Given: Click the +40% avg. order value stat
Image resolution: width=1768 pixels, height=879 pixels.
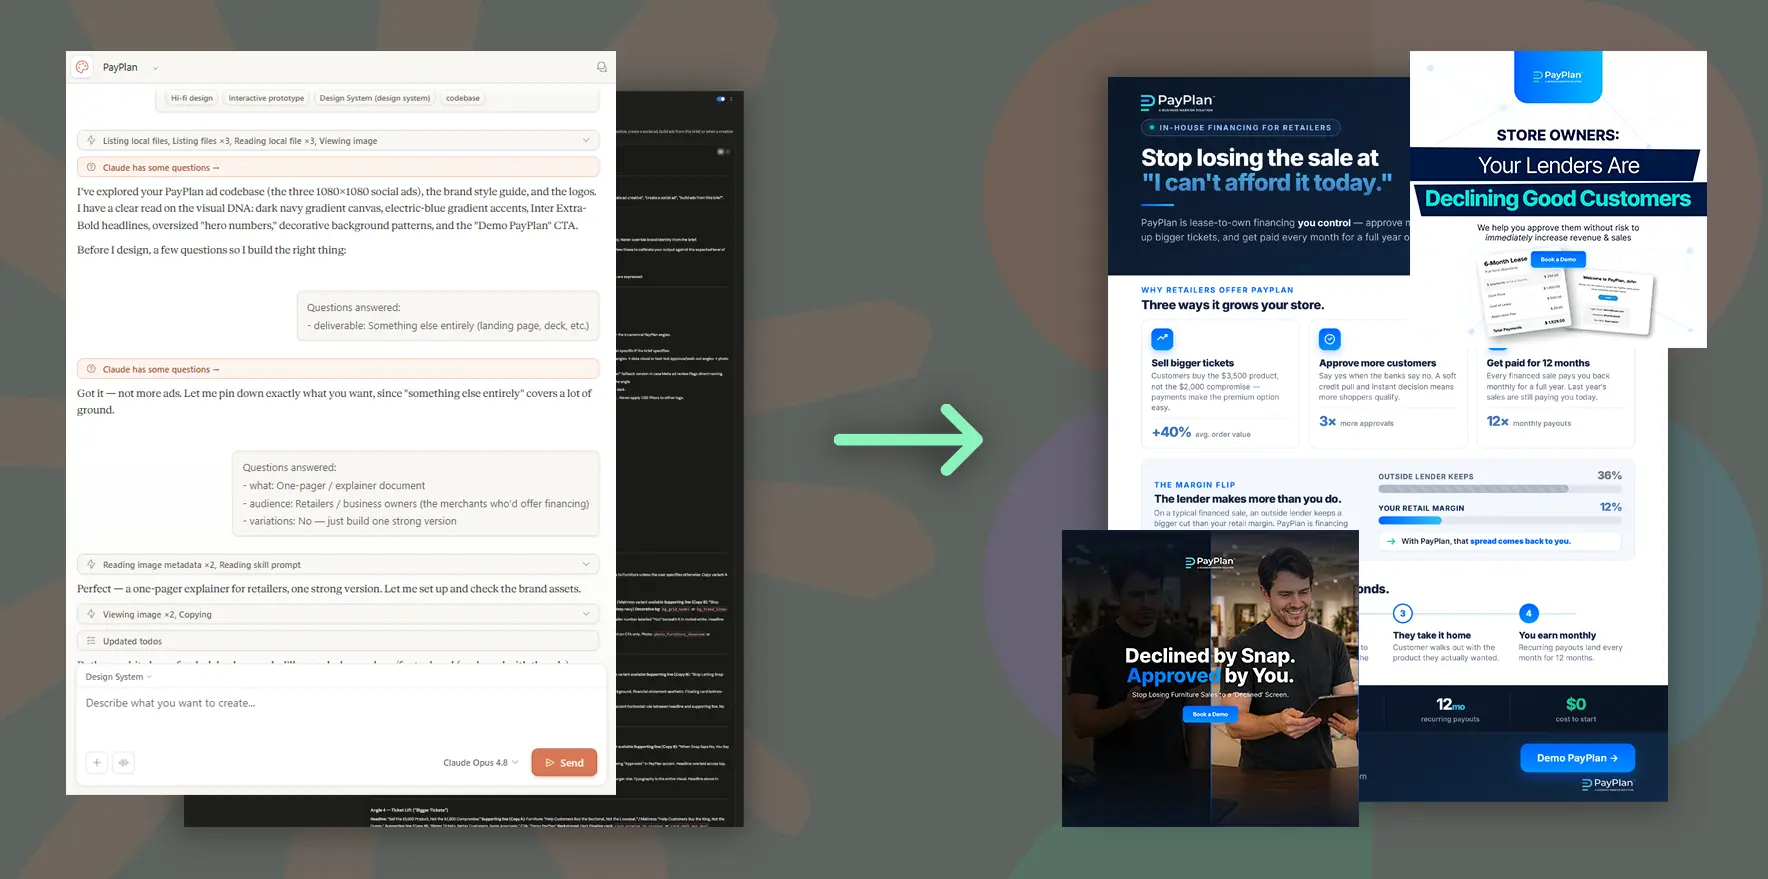Looking at the screenshot, I should pyautogui.click(x=1201, y=432).
